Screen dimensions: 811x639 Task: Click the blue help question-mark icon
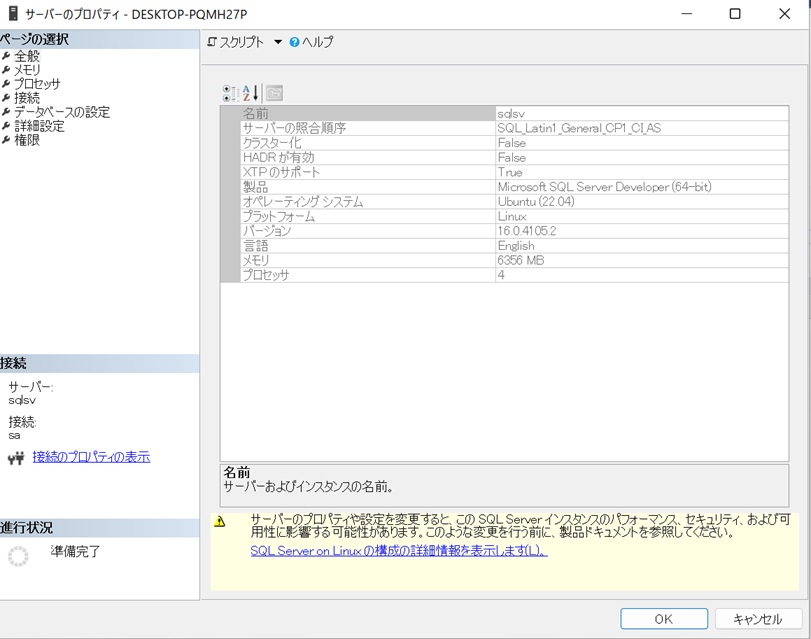pyautogui.click(x=294, y=42)
